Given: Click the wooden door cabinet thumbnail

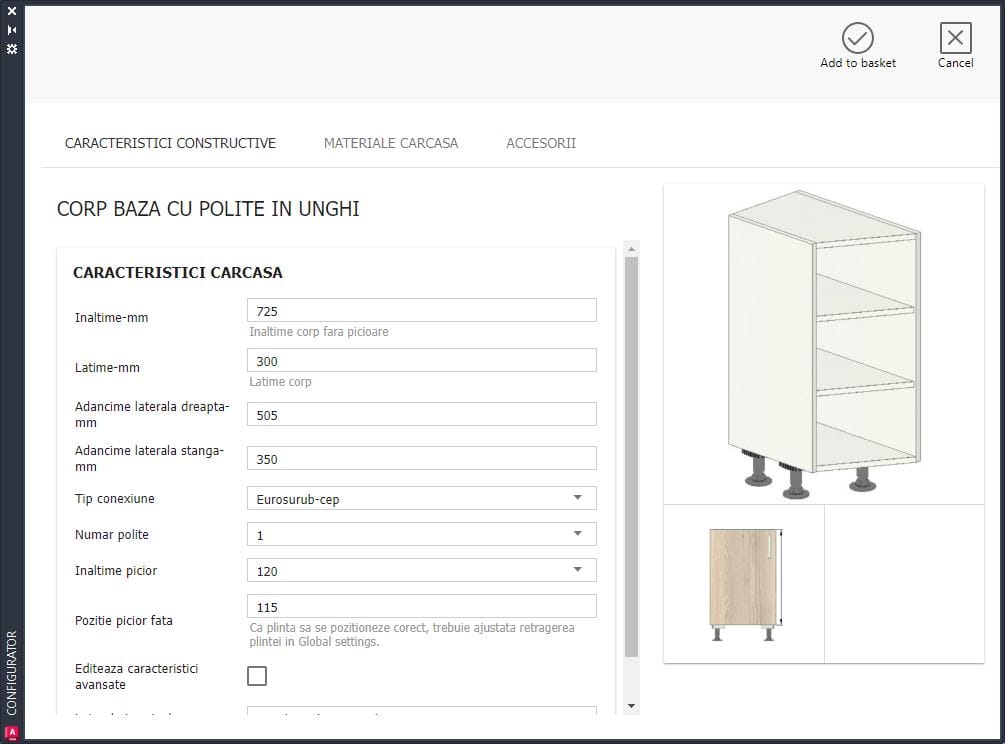Looking at the screenshot, I should click(x=745, y=584).
